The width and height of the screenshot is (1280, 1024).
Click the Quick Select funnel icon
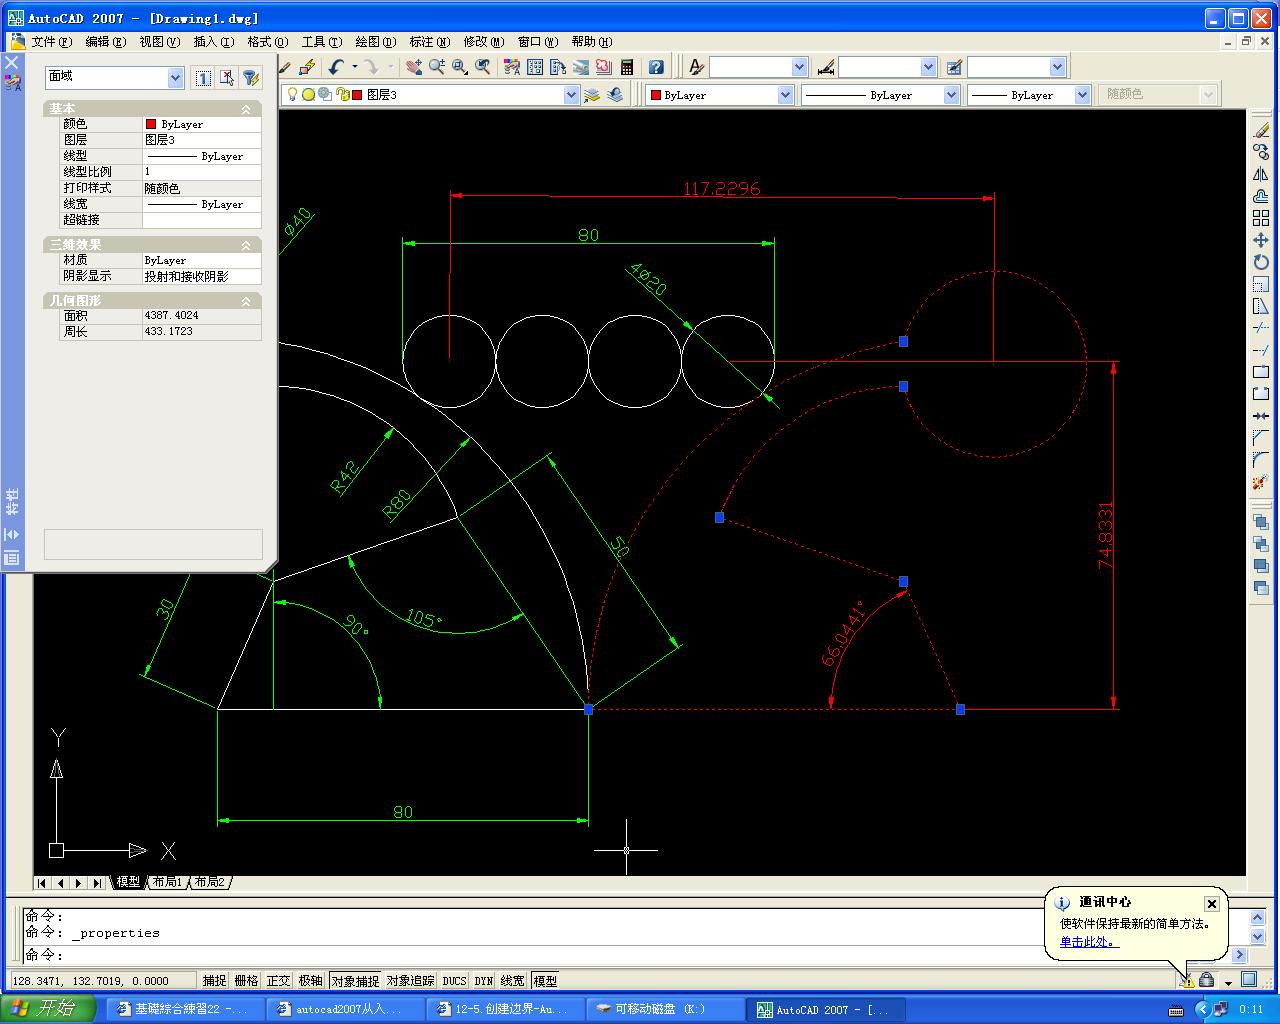[251, 78]
